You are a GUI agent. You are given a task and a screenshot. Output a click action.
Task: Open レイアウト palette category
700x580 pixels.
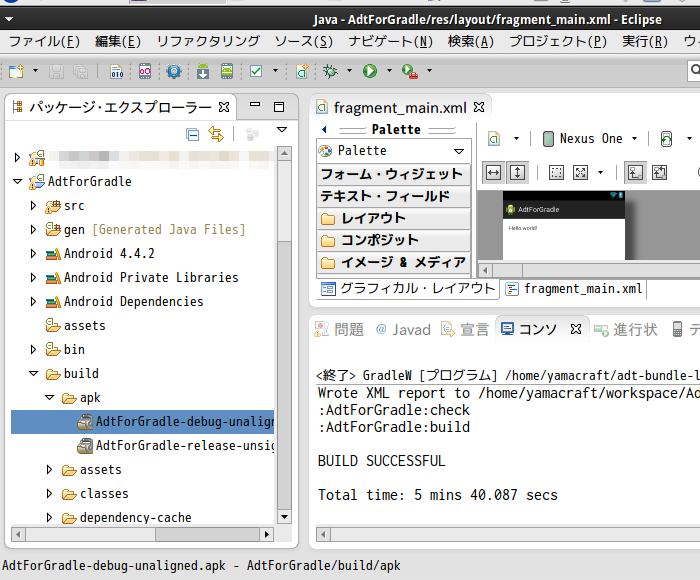393,218
